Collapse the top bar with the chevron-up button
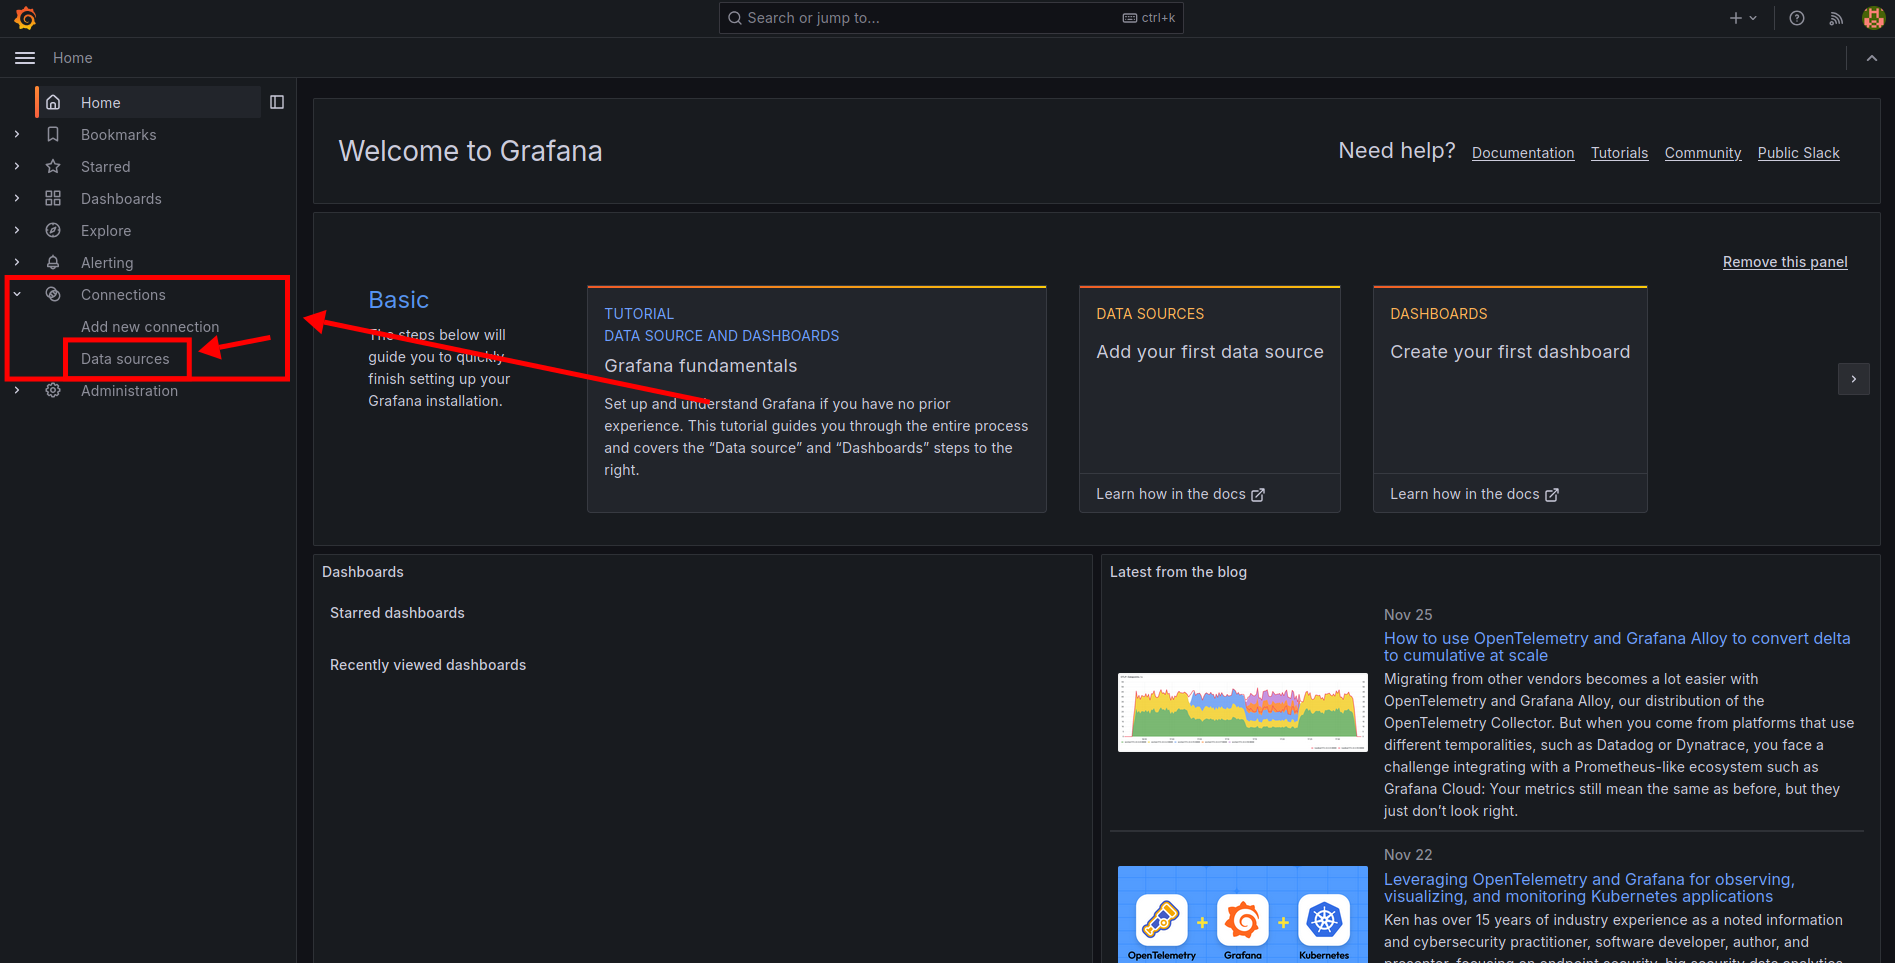 pos(1871,58)
